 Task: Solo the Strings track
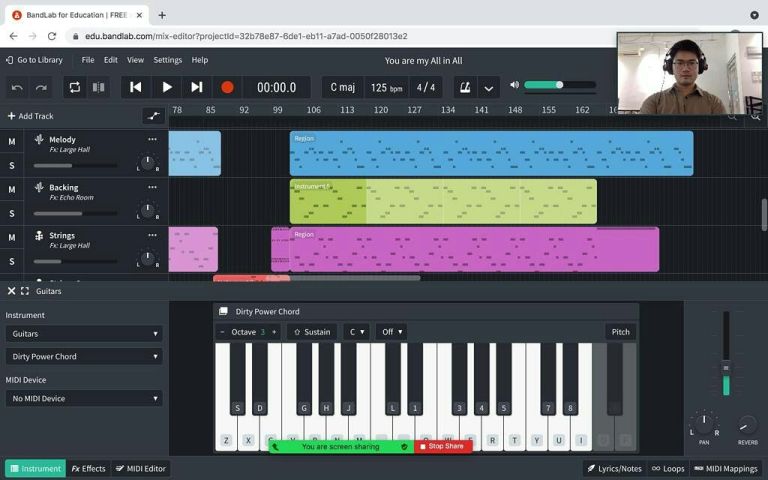[x=12, y=262]
